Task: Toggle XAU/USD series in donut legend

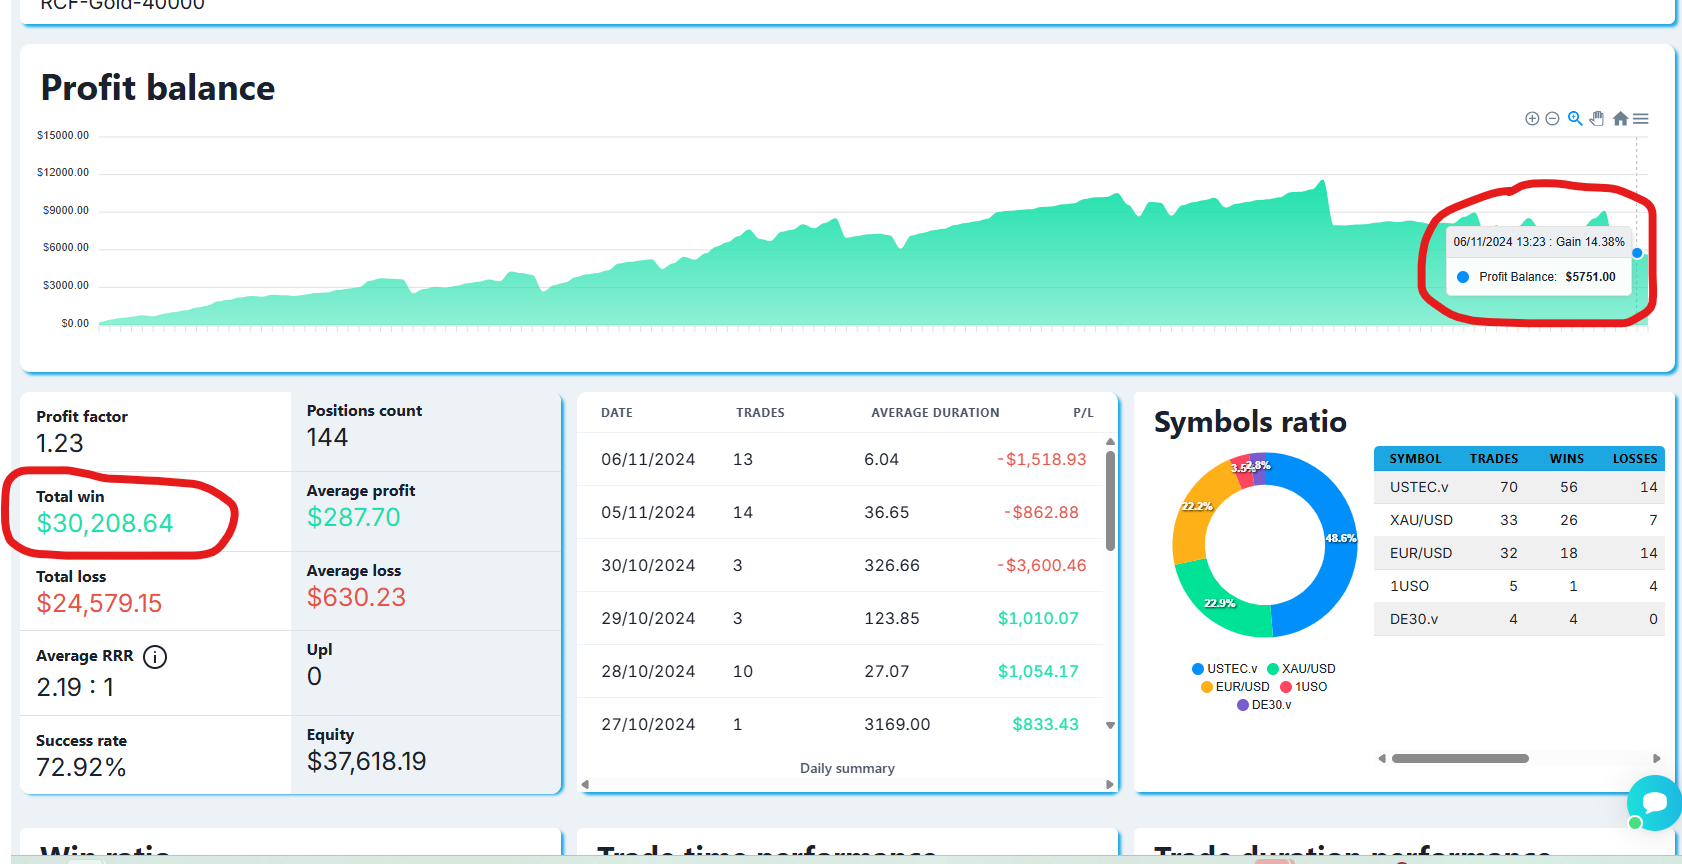Action: (1301, 669)
